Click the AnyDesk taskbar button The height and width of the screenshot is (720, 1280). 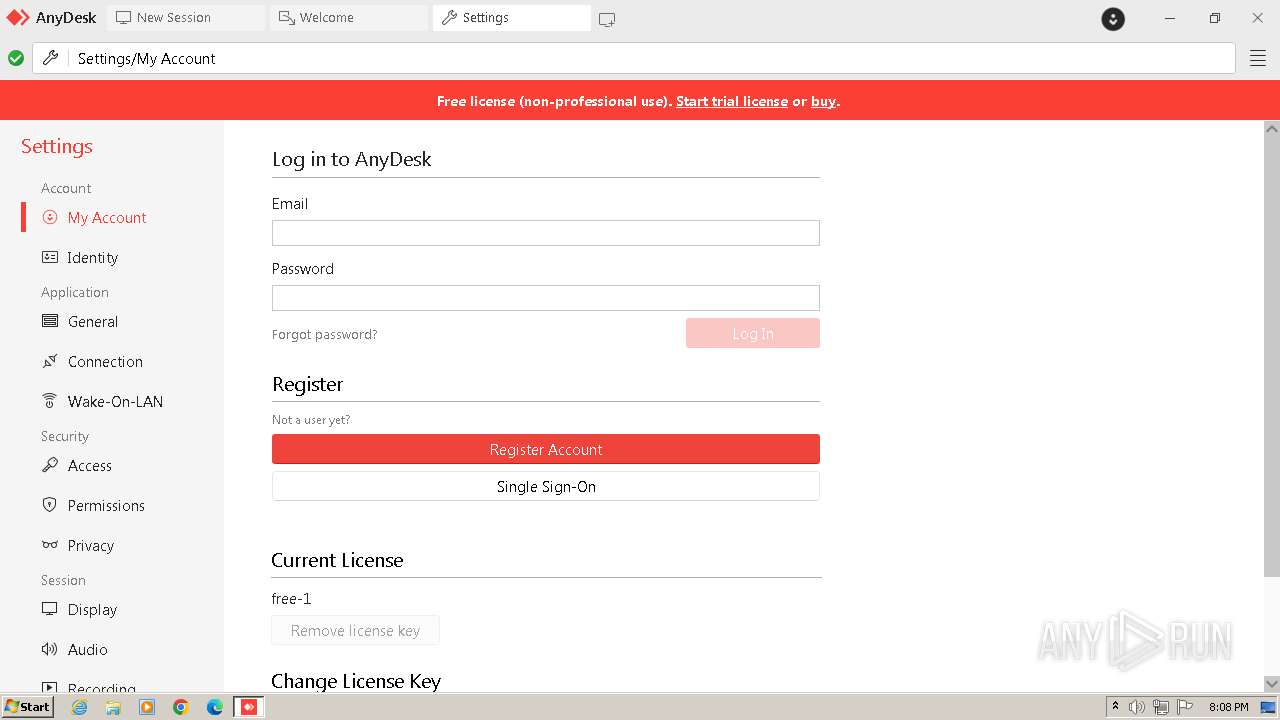tap(249, 707)
